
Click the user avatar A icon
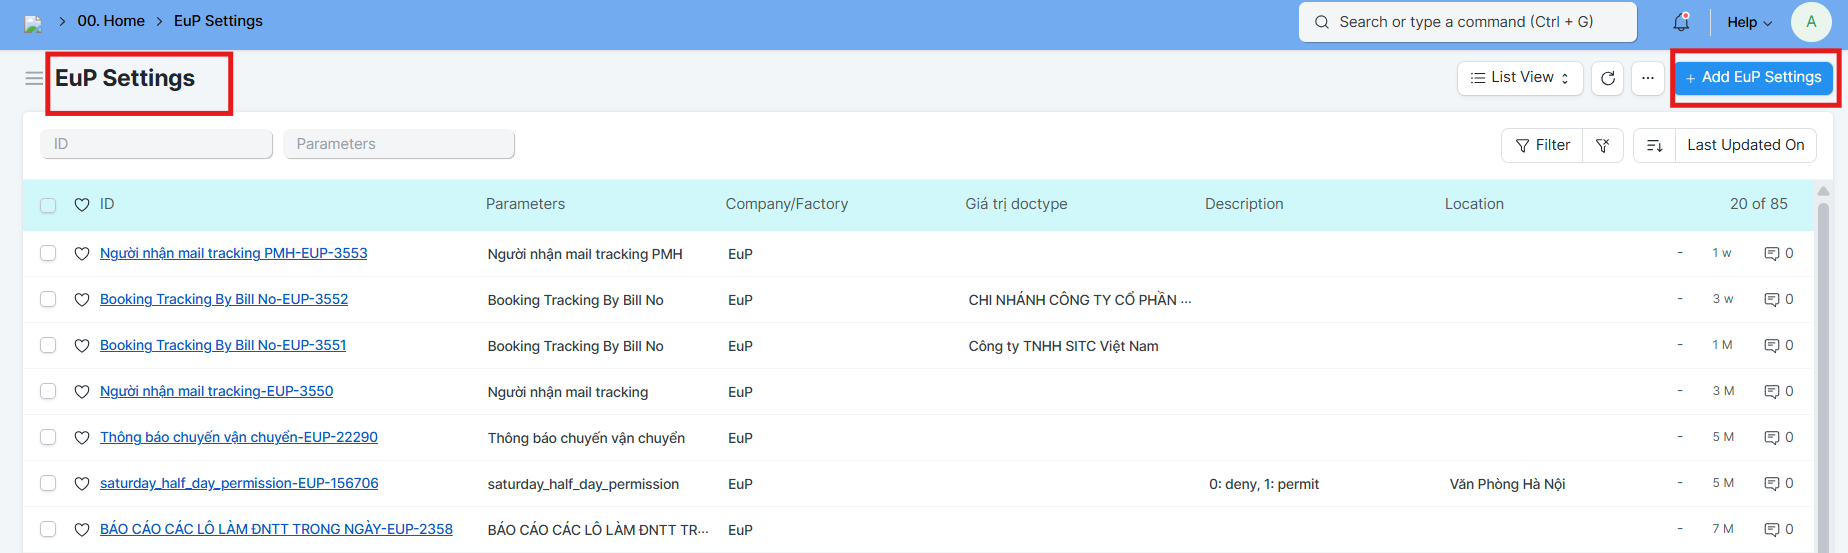pyautogui.click(x=1811, y=22)
